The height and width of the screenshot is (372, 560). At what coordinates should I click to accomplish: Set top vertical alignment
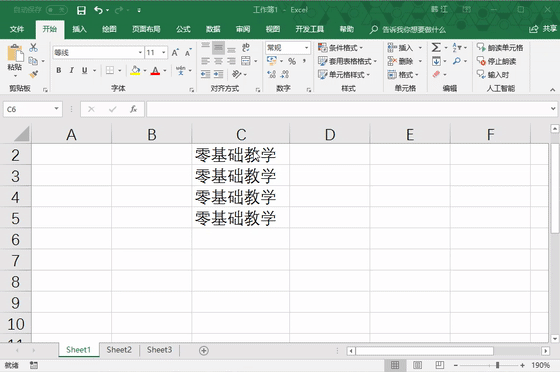tap(205, 46)
